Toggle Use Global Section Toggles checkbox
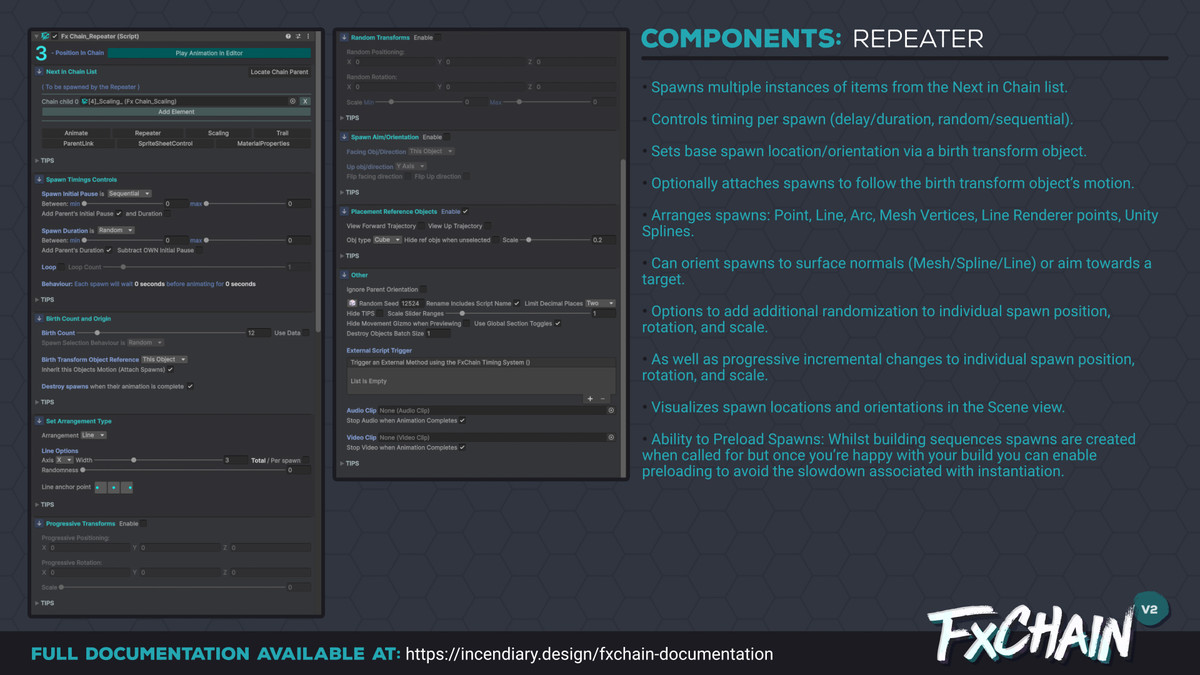 click(557, 323)
